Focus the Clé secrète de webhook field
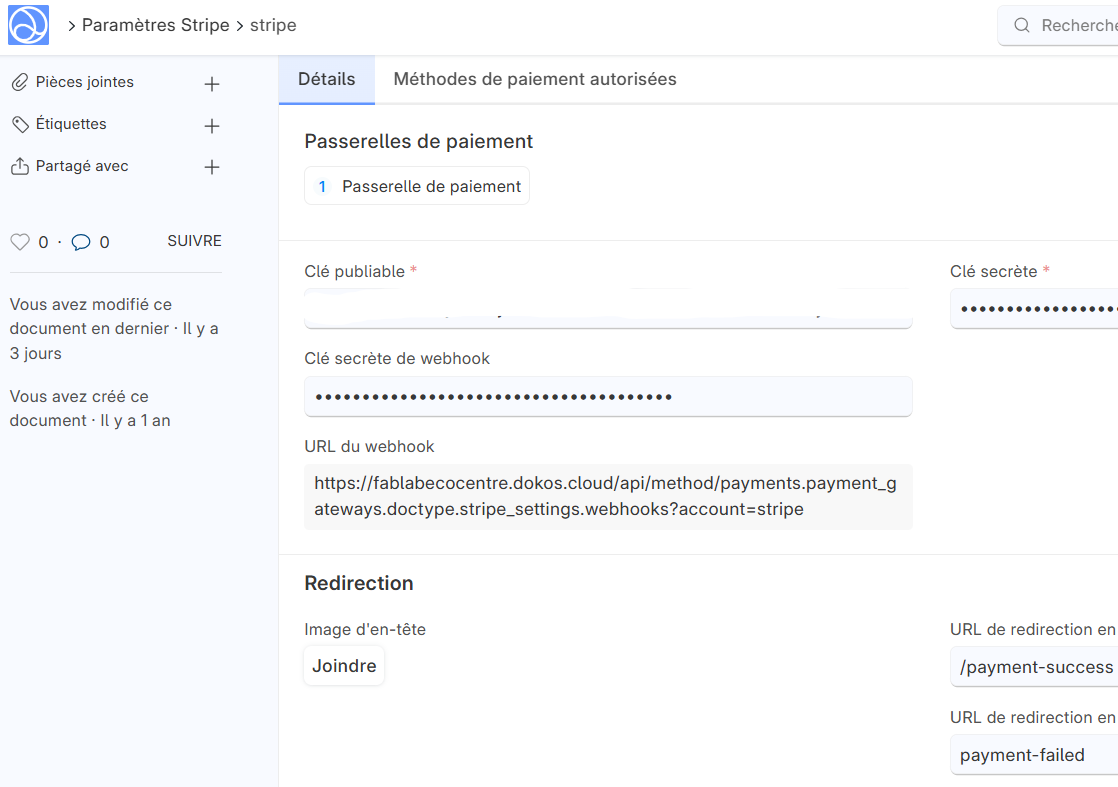Image resolution: width=1118 pixels, height=787 pixels. (x=608, y=397)
